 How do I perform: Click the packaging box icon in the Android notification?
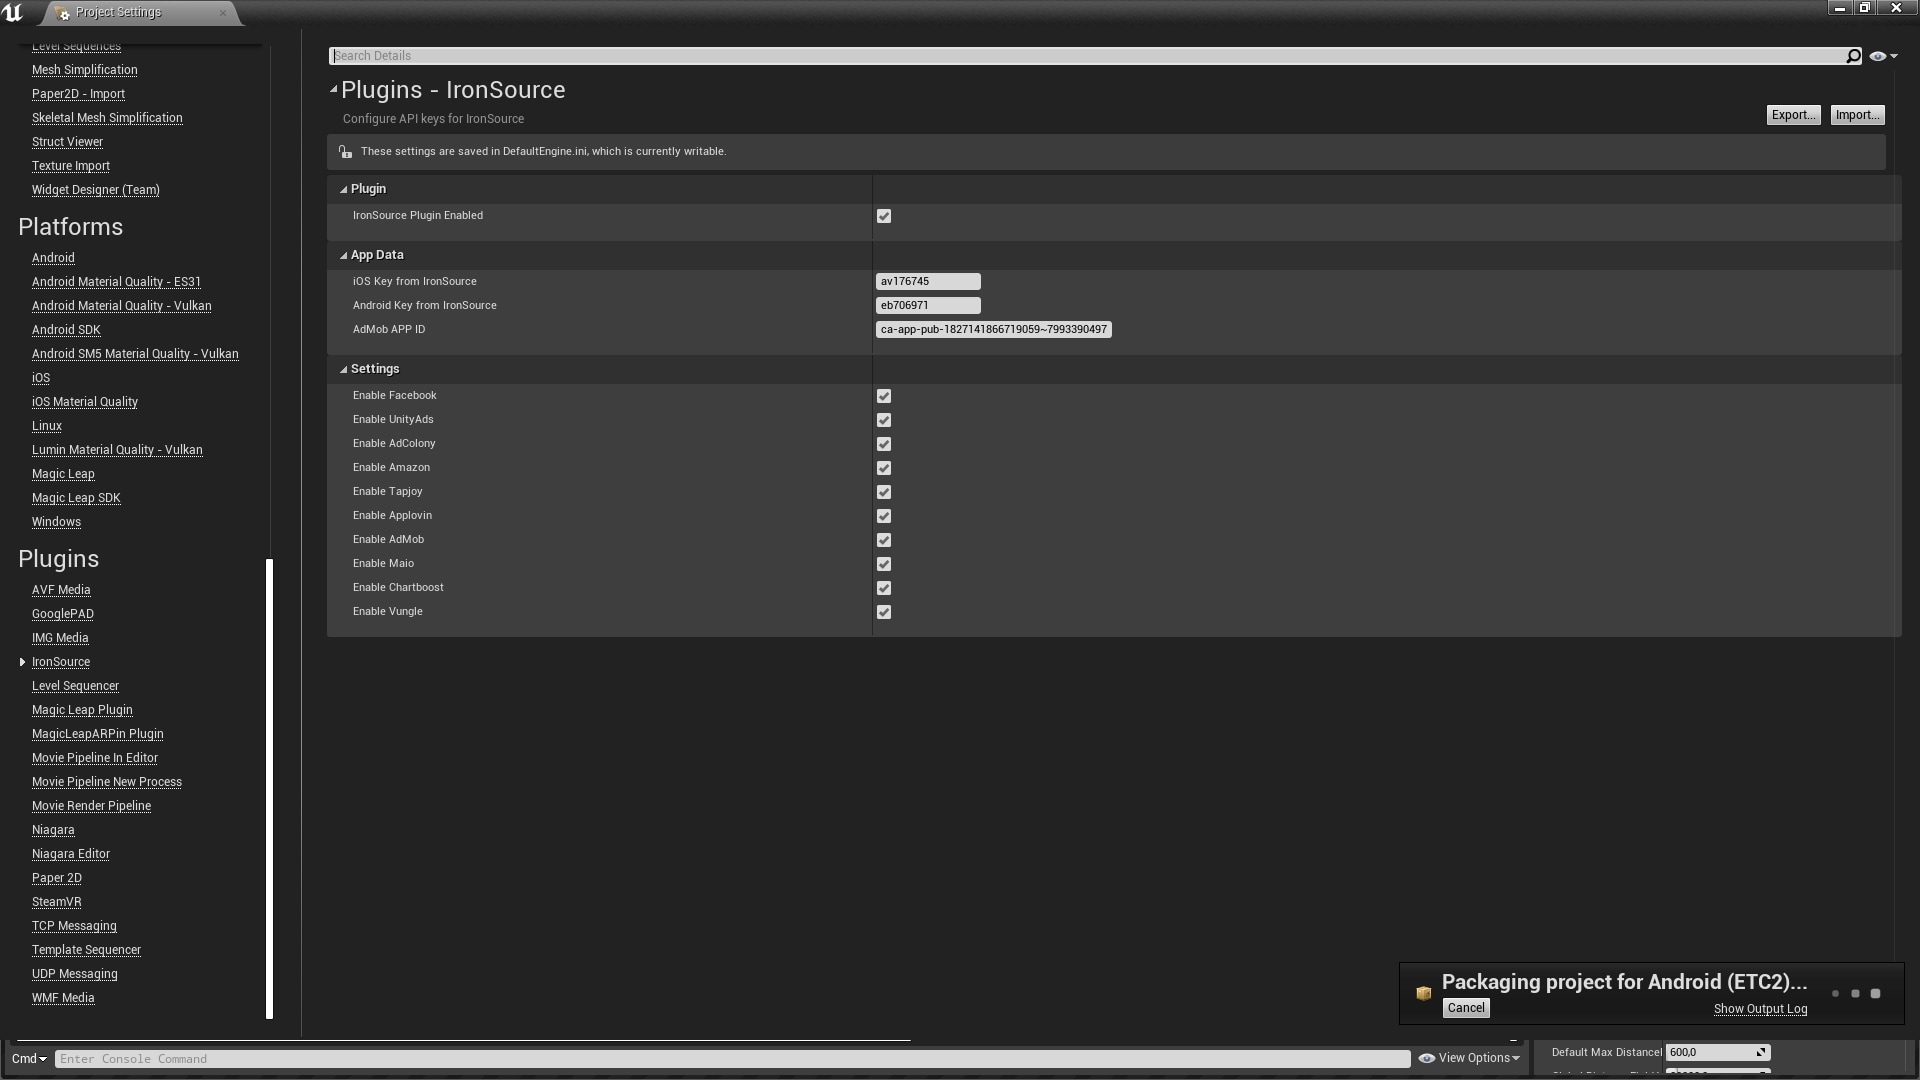(x=1424, y=993)
